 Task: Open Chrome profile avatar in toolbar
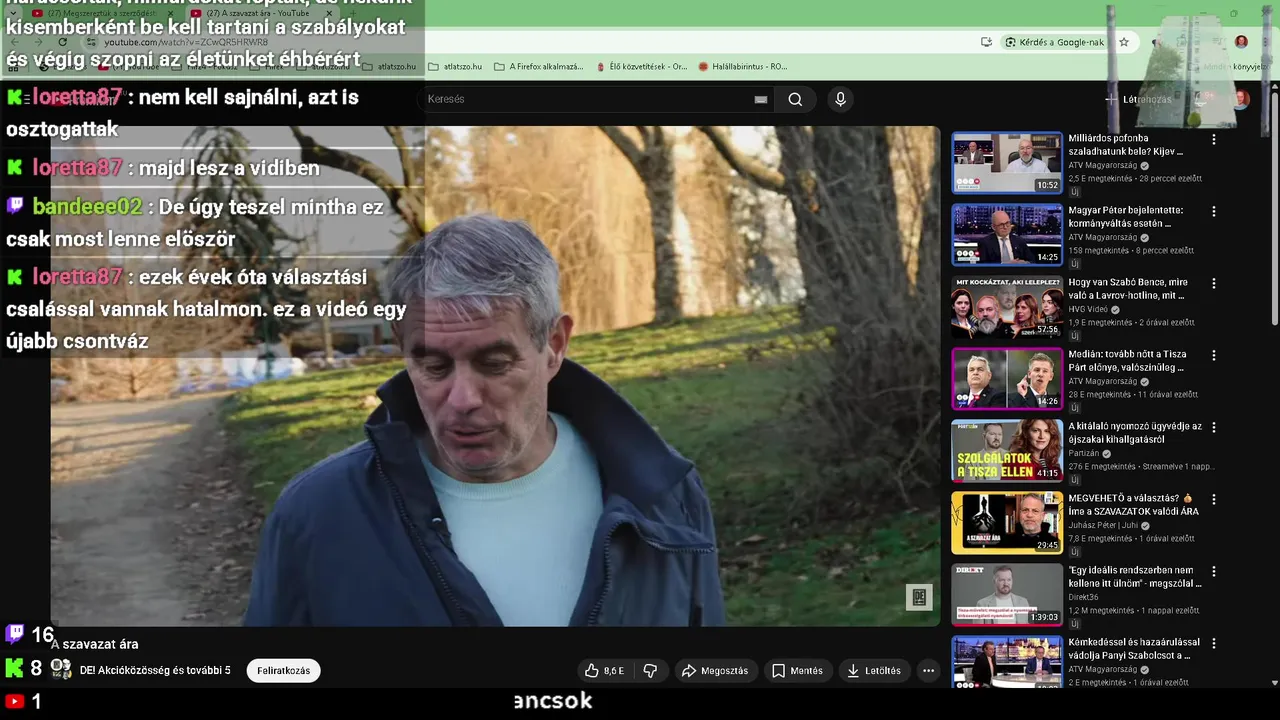1241,42
